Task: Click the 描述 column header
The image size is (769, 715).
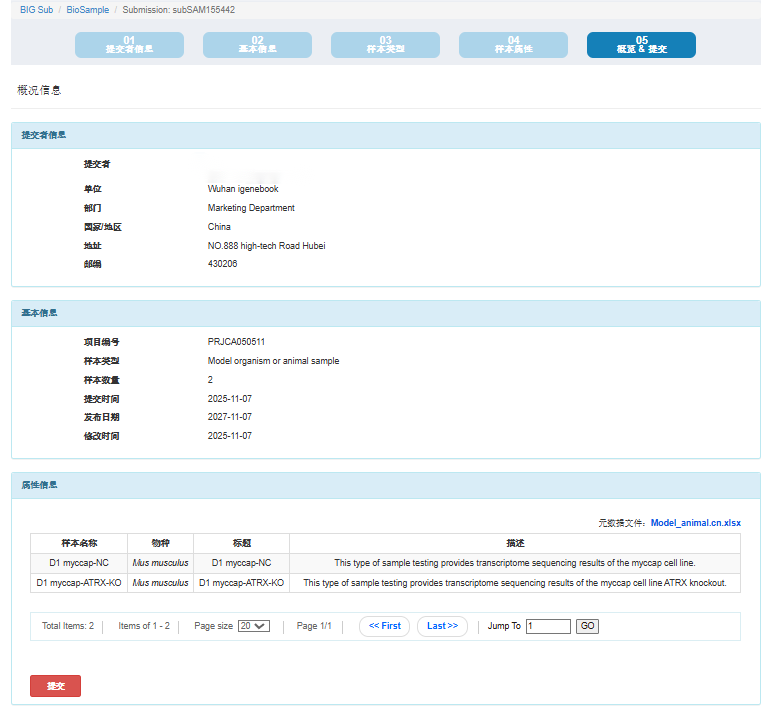Action: 515,543
